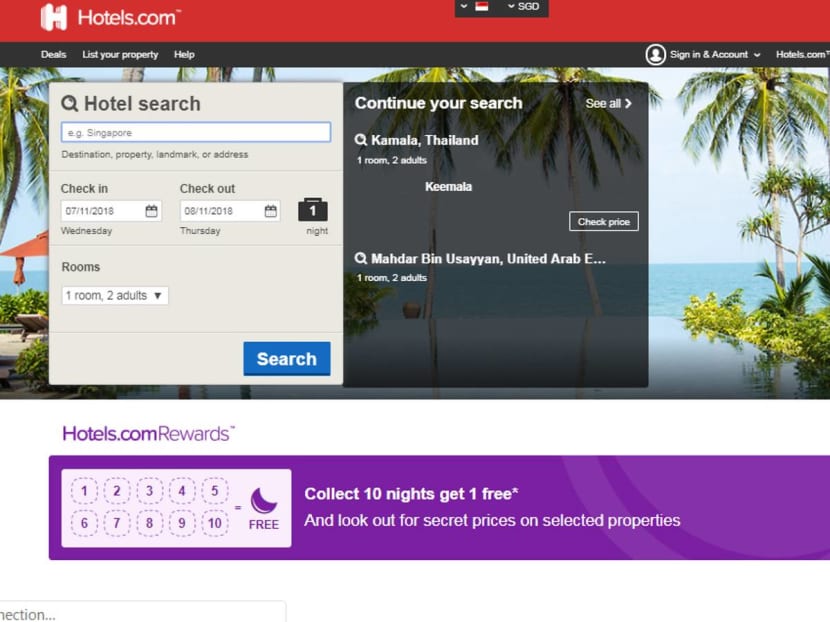
Task: Click the Continue your search heading
Action: (x=438, y=103)
